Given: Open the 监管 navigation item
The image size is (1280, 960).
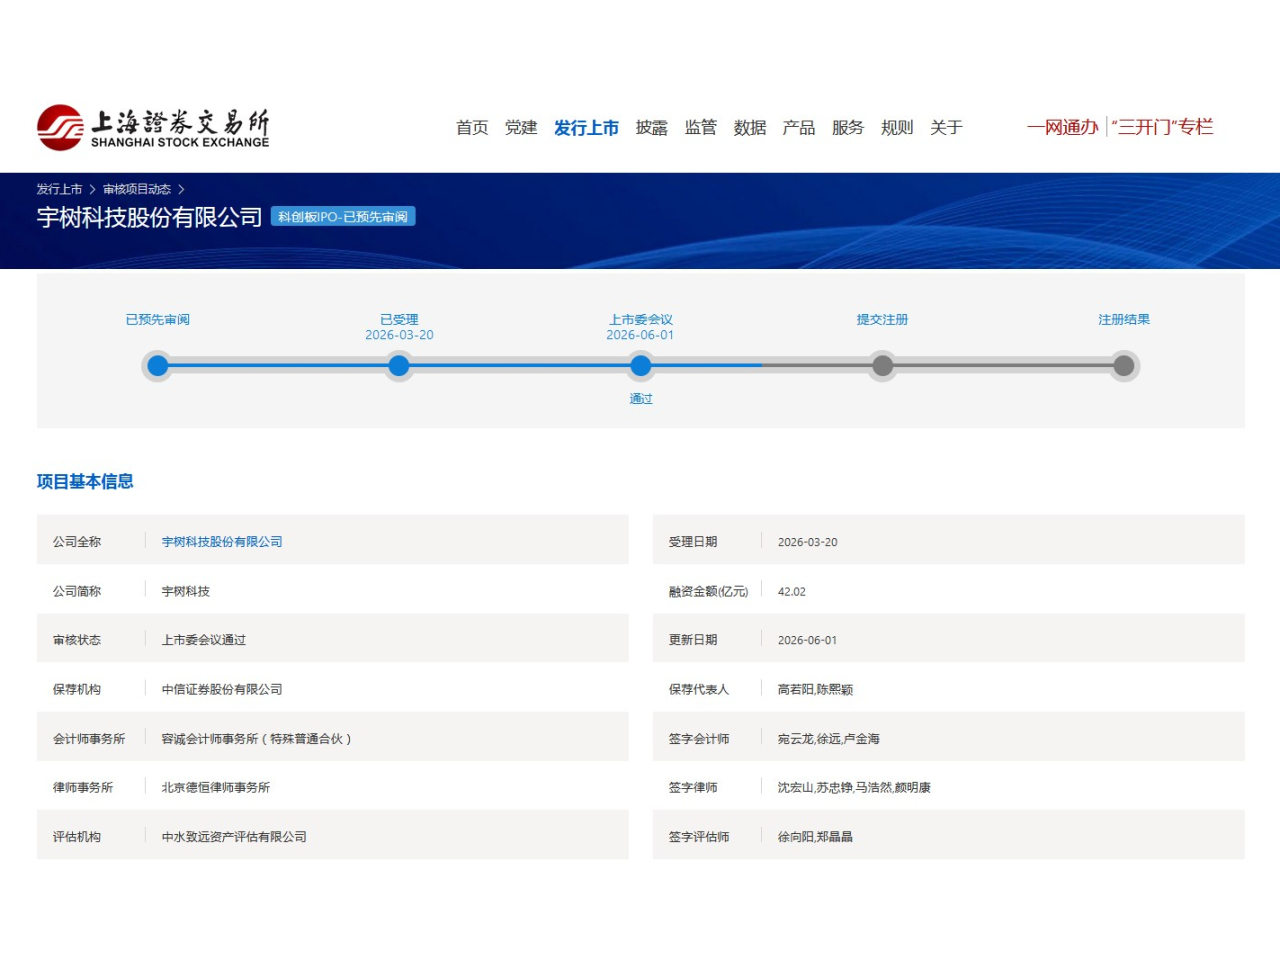Looking at the screenshot, I should point(701,128).
